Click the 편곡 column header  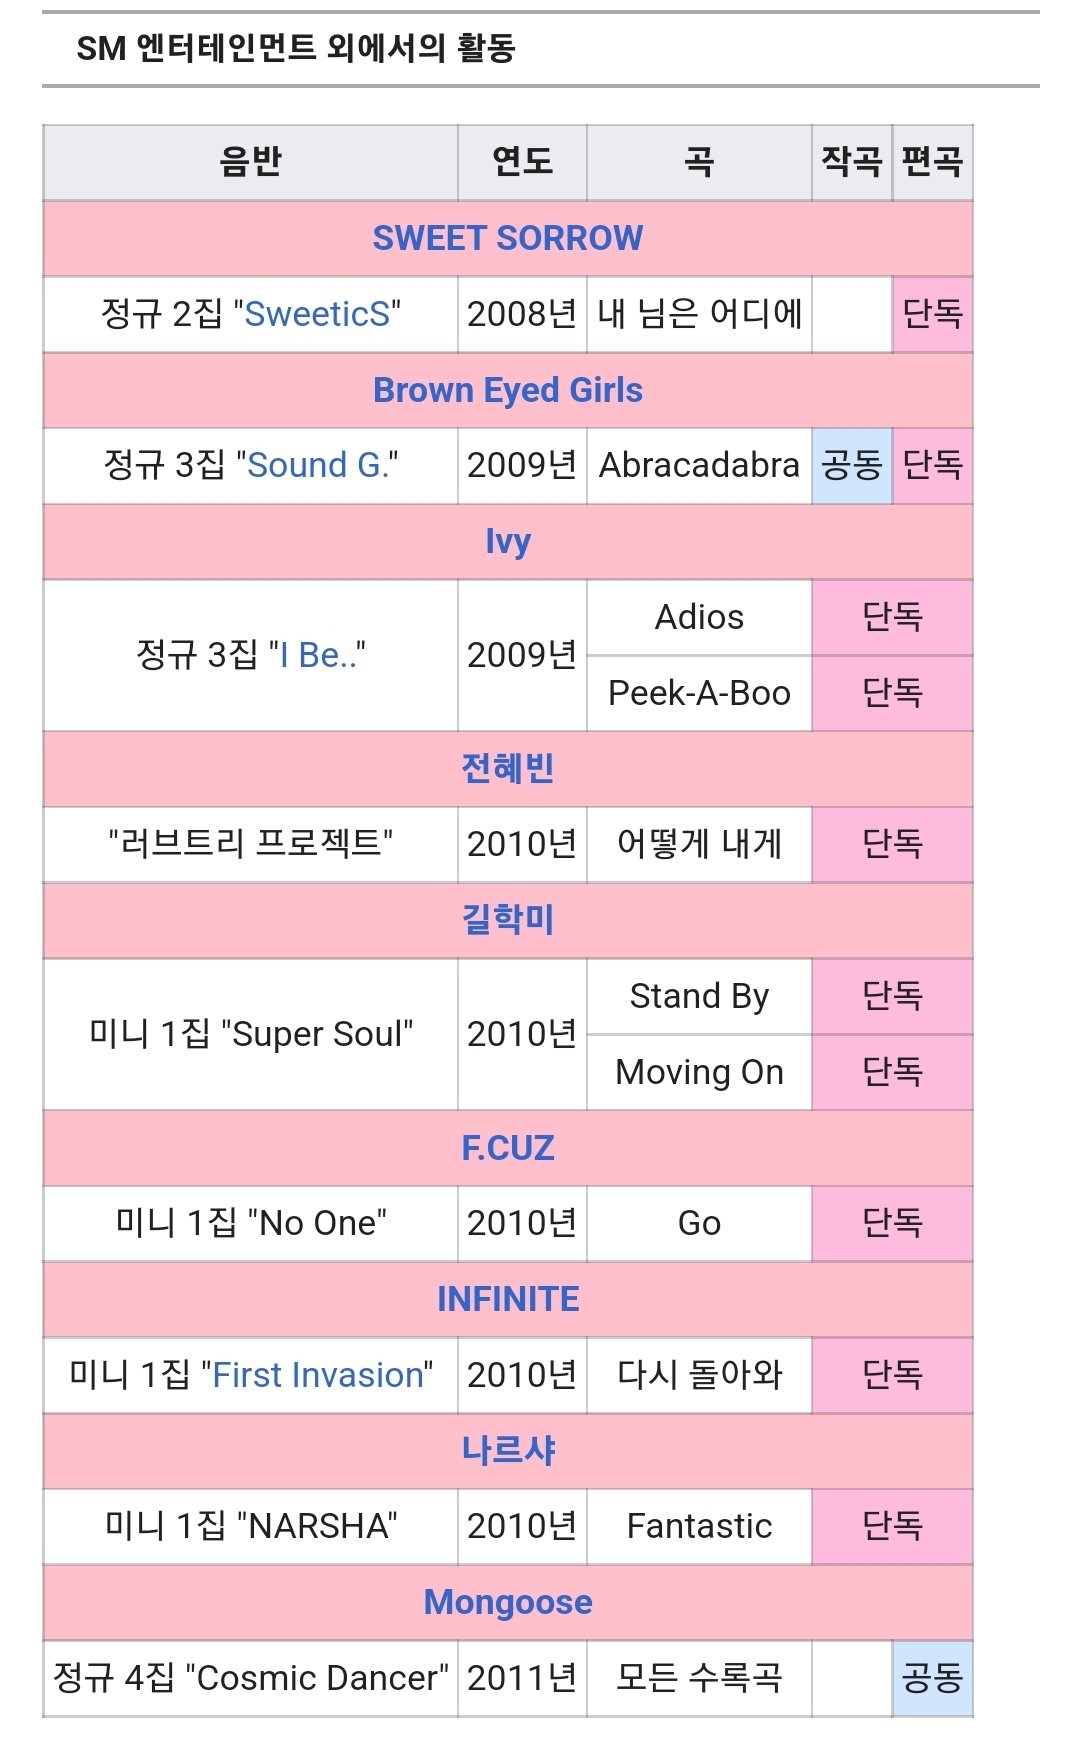932,162
